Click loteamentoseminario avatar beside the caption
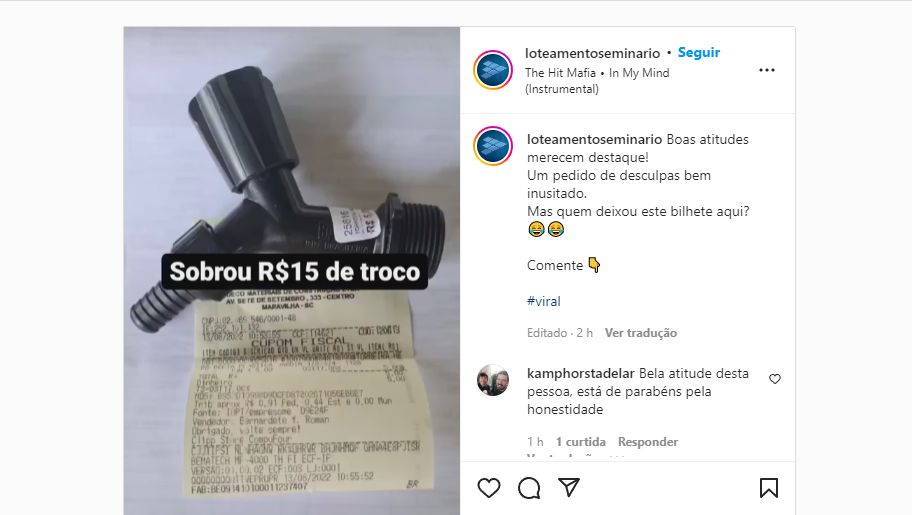 [493, 145]
